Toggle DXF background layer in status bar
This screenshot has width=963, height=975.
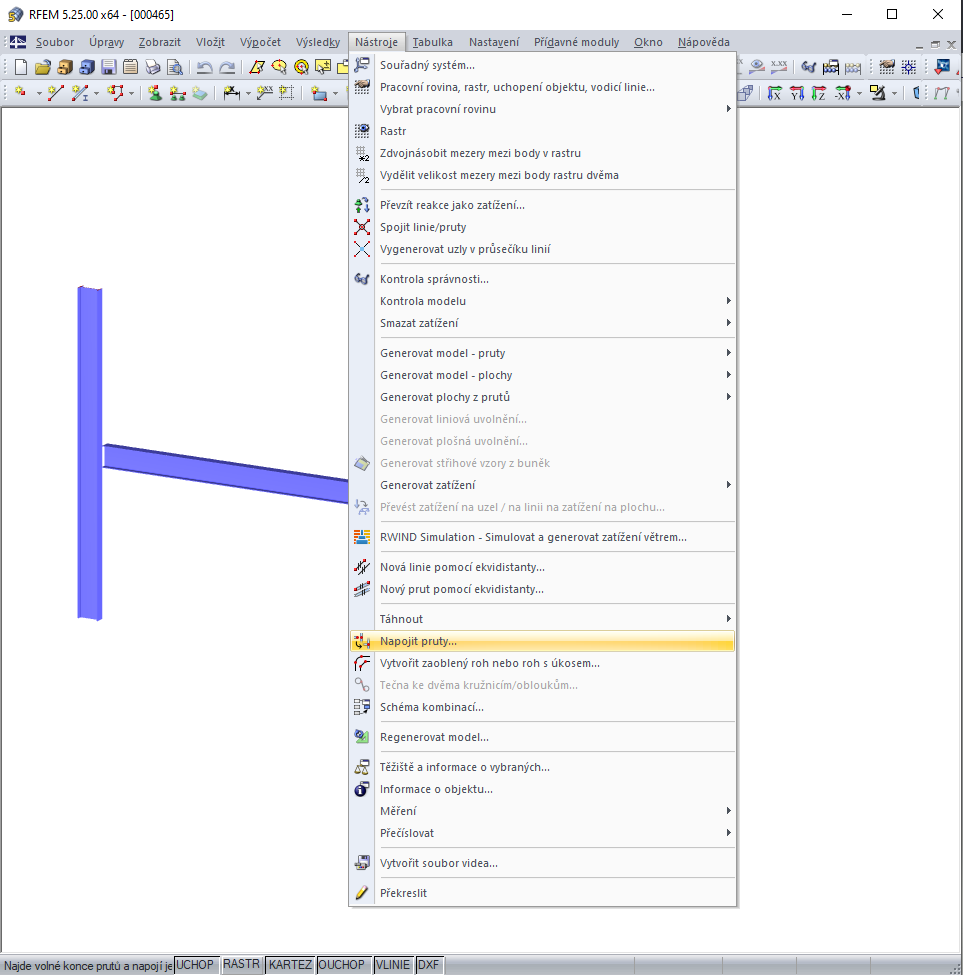(x=429, y=964)
